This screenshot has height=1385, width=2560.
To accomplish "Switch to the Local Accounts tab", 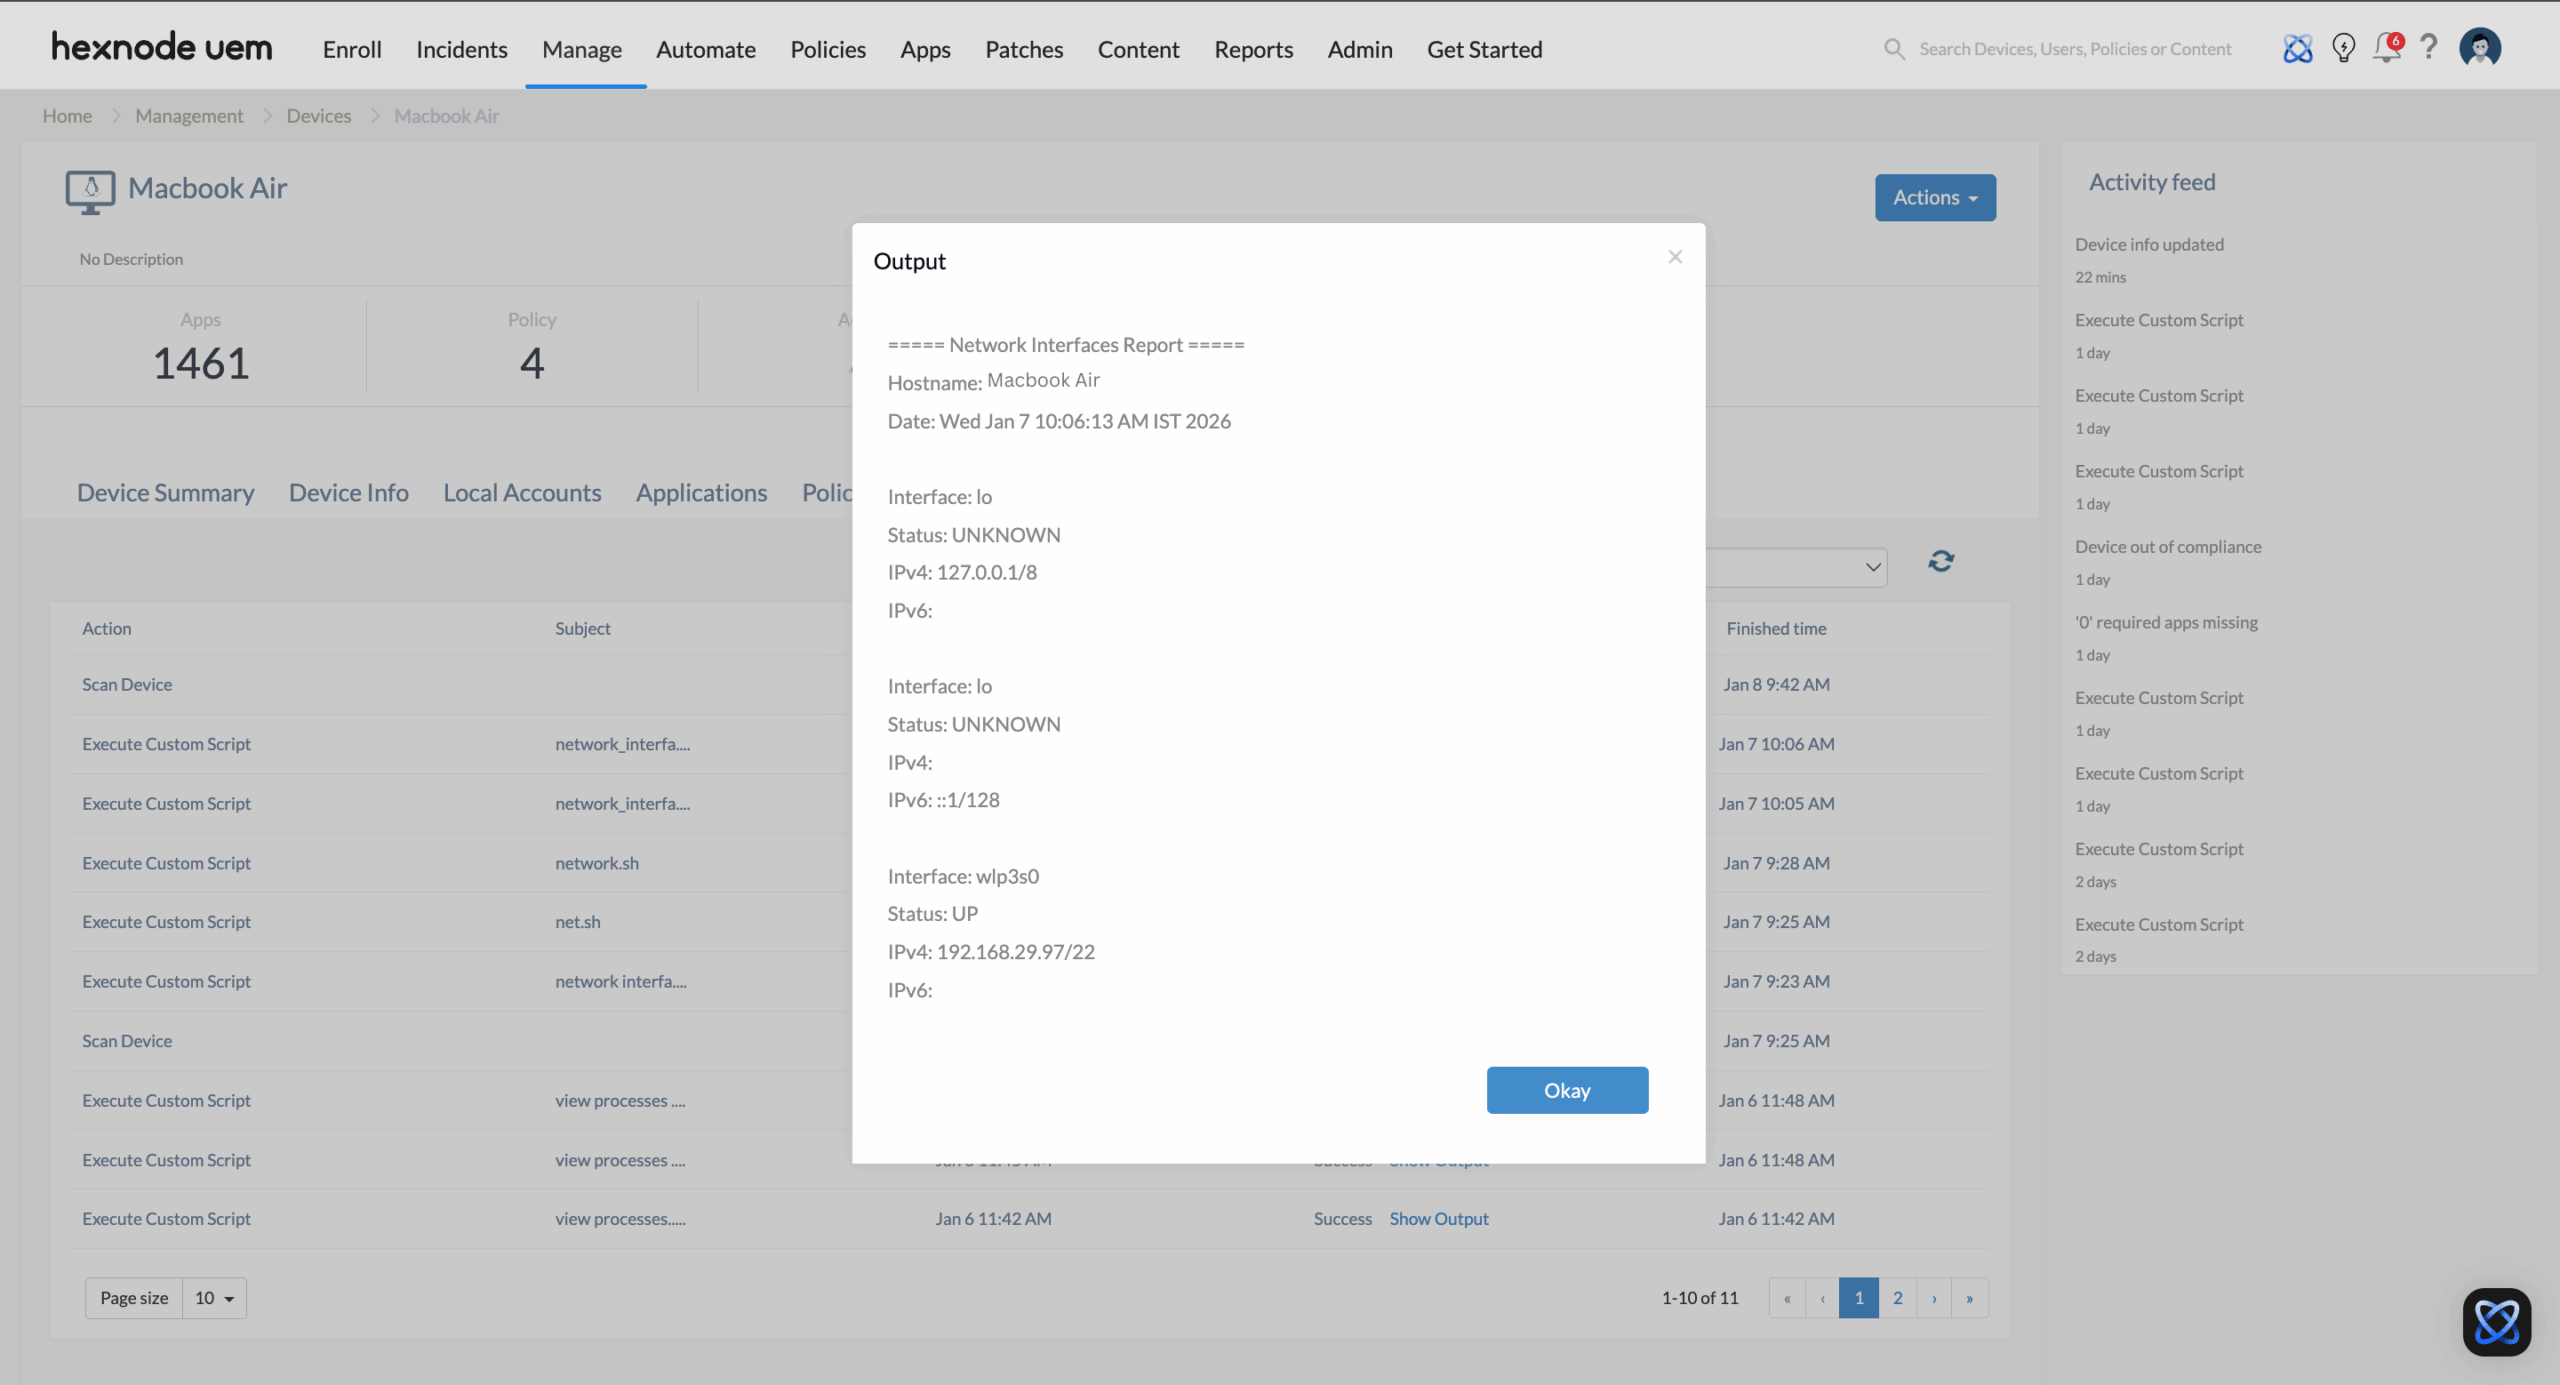I will pyautogui.click(x=521, y=492).
